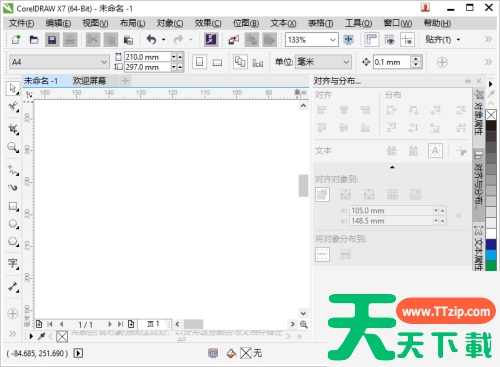Open the units dropdown

[x=346, y=62]
